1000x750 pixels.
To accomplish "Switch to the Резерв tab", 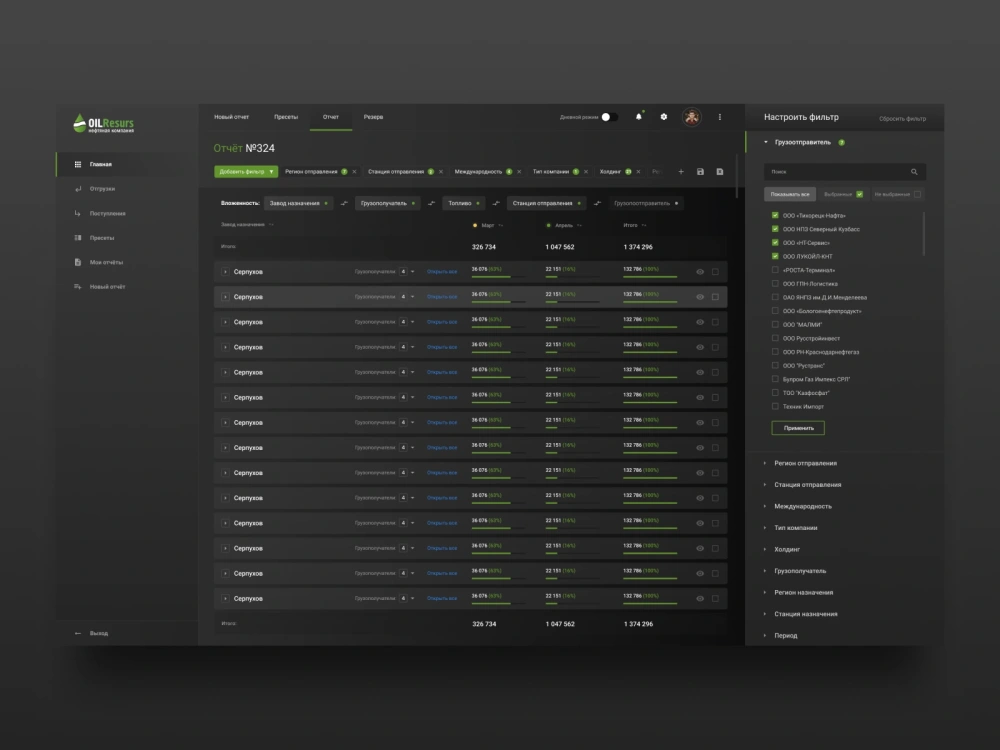I will coord(374,117).
